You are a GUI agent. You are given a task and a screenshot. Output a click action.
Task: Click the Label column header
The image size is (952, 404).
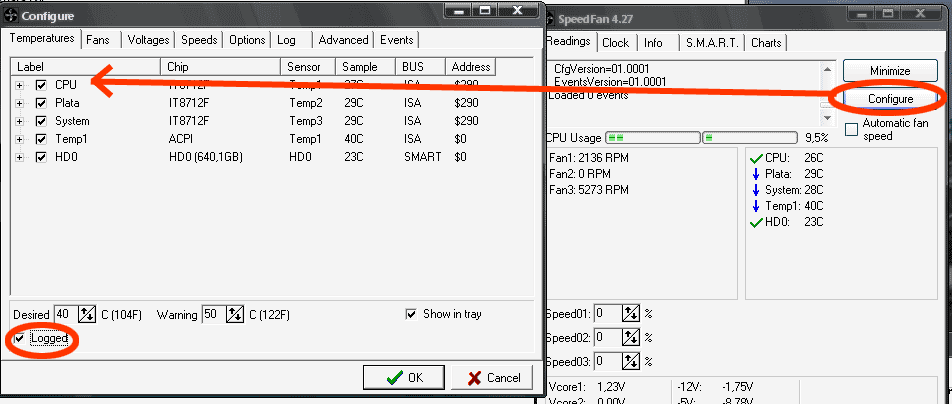tap(86, 67)
